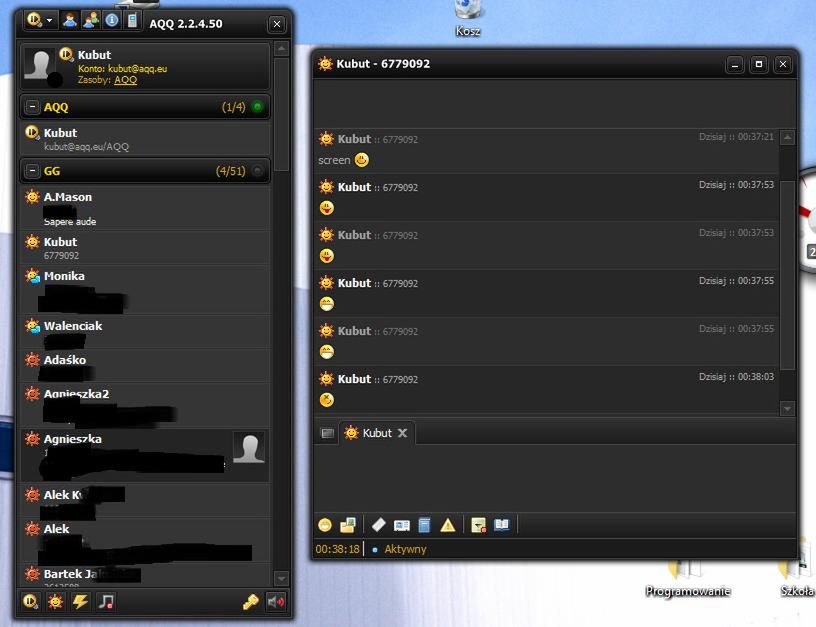Maximize the Kubut chat window
Screen dimensions: 816x627
759,65
